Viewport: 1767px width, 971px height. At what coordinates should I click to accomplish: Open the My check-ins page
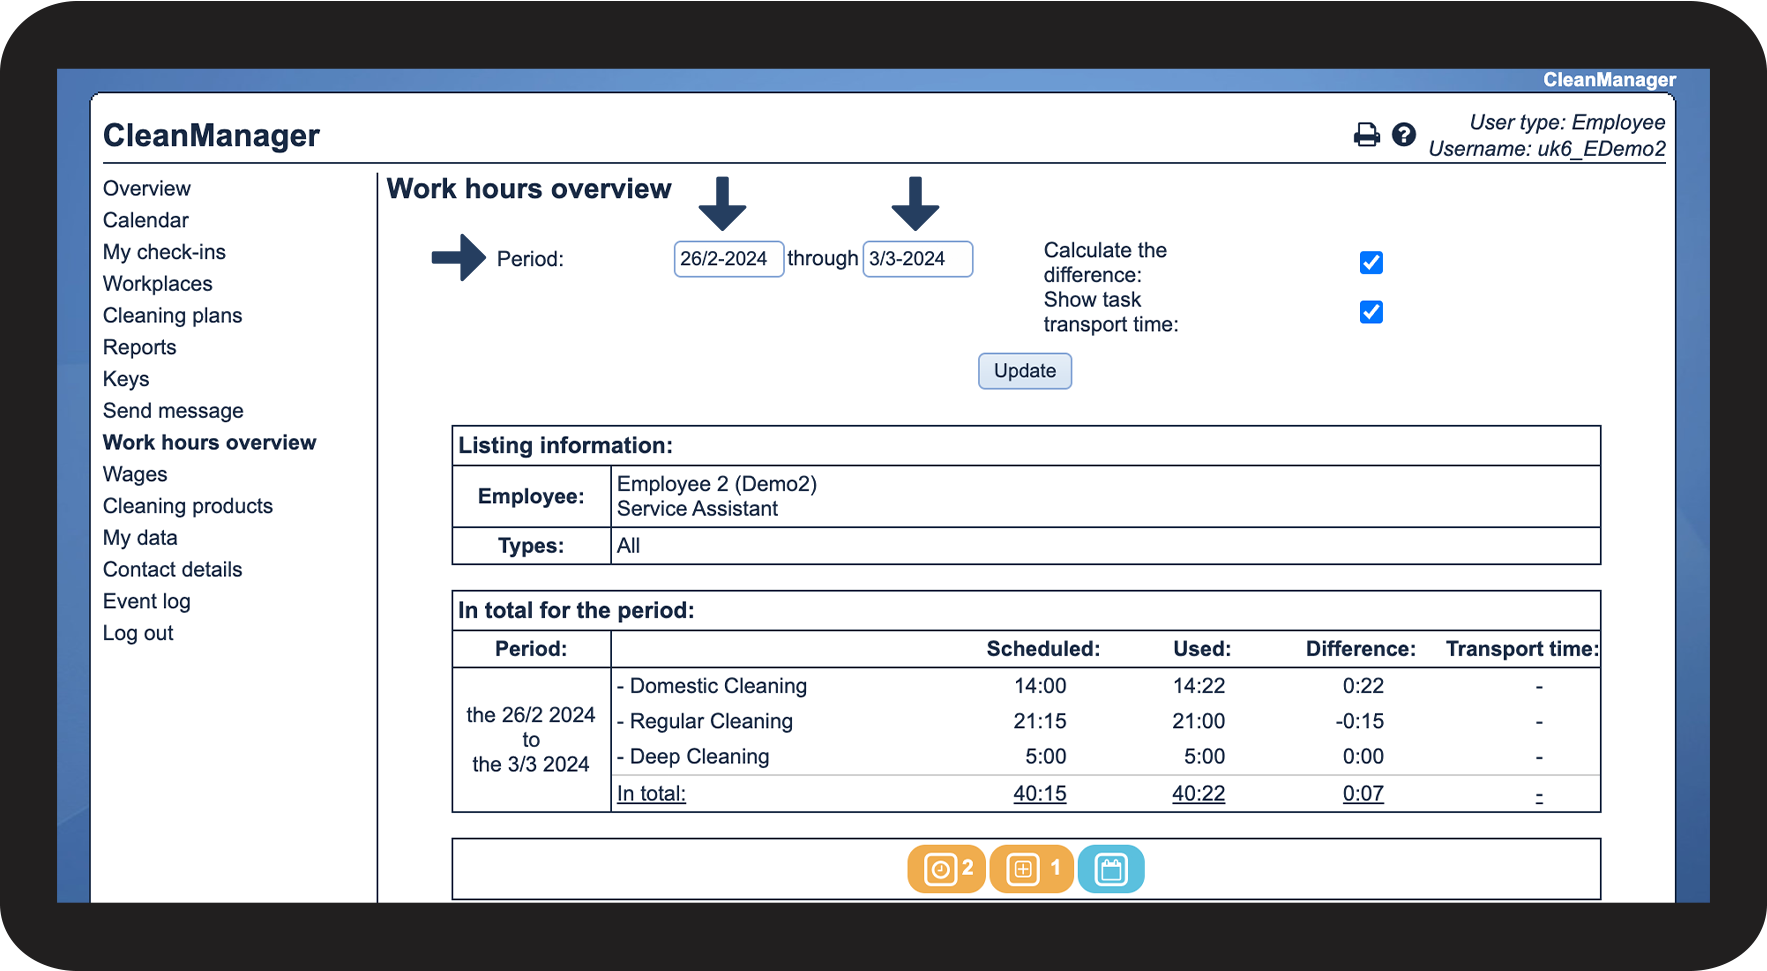coord(164,252)
